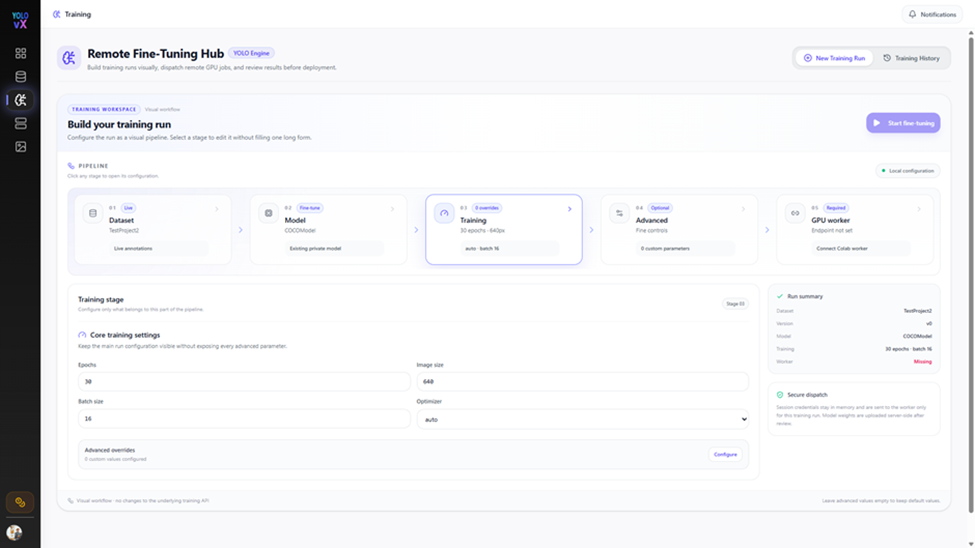
Task: Open the Dataset pipeline card
Action: click(153, 230)
